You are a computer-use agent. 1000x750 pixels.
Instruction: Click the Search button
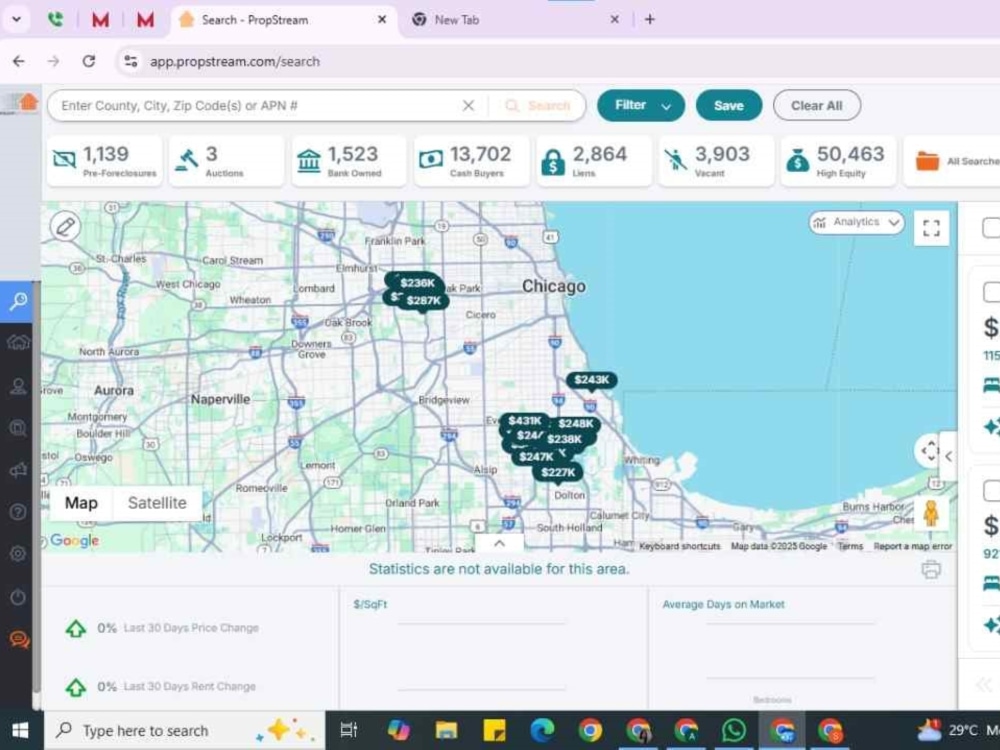pos(538,105)
